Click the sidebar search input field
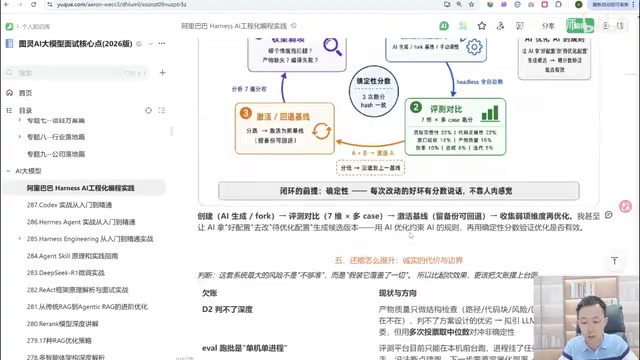Viewport: 640px width, 360px height. 77,73
